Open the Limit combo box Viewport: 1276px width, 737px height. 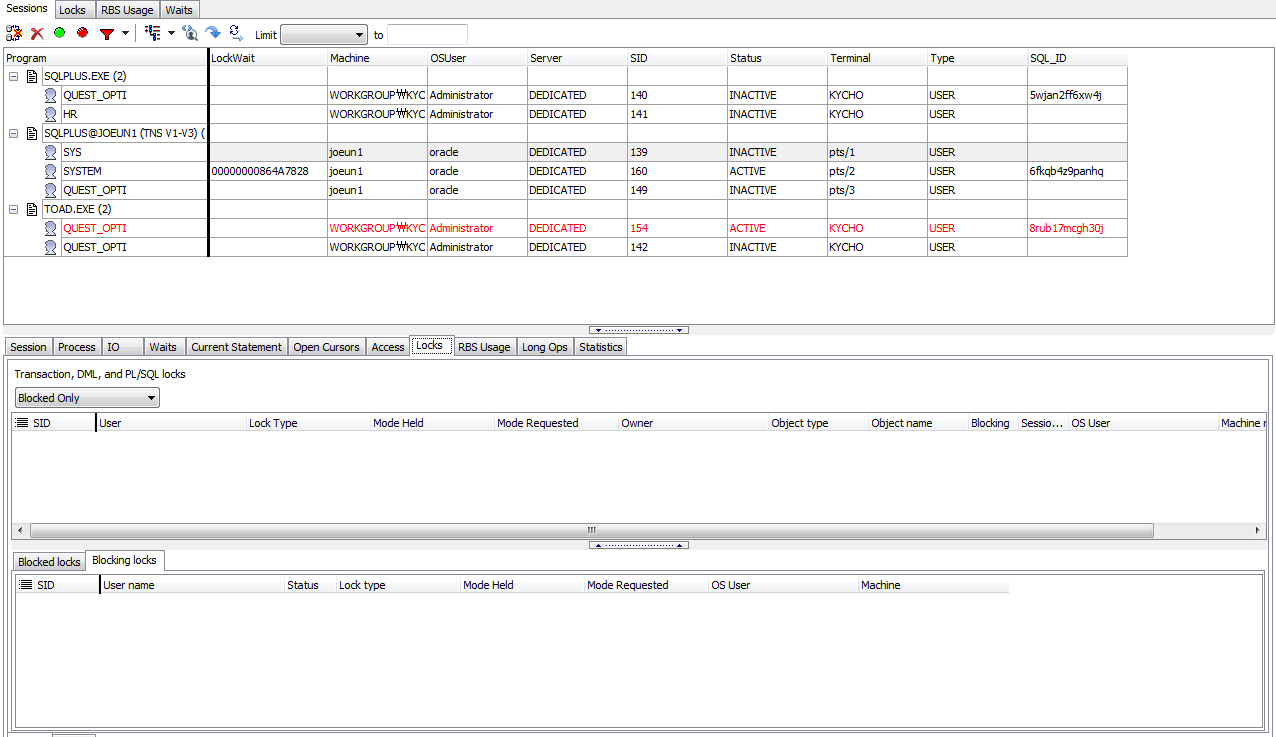(x=324, y=35)
